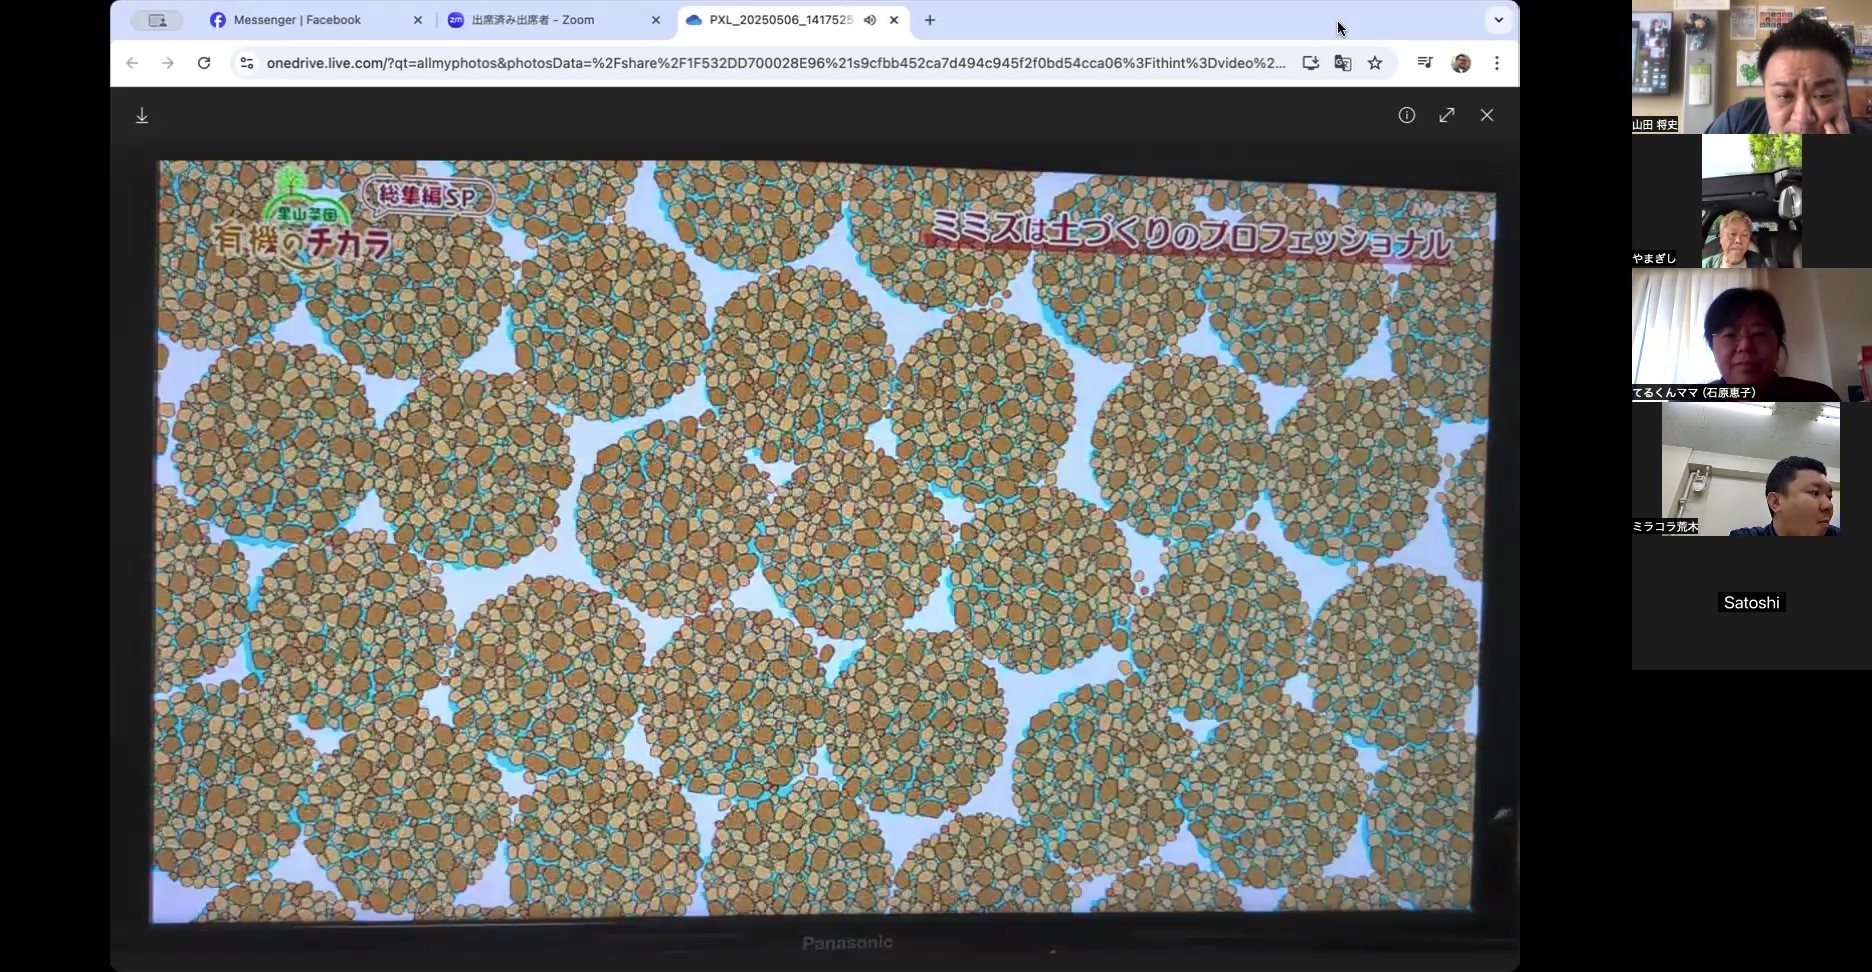Open the Chrome three-dot menu
This screenshot has height=972, width=1872.
(1497, 63)
